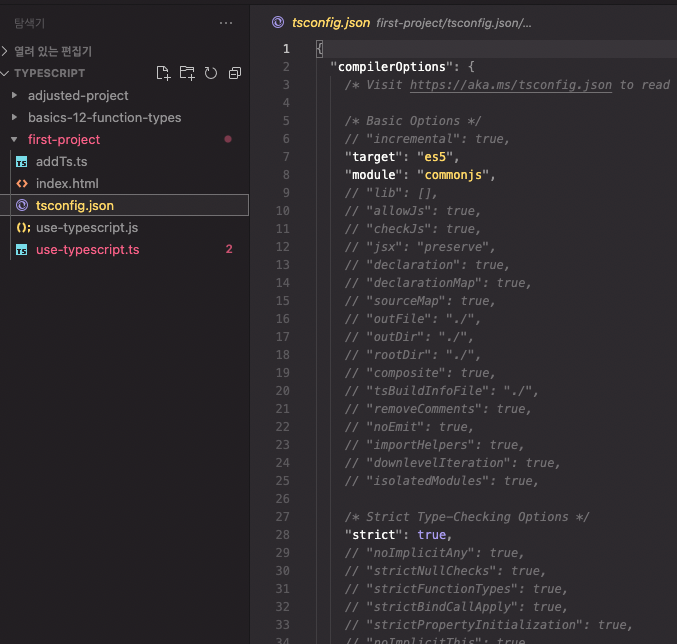Image resolution: width=677 pixels, height=644 pixels.
Task: Click the JS icon beside use-typescript.js
Action: coord(23,227)
